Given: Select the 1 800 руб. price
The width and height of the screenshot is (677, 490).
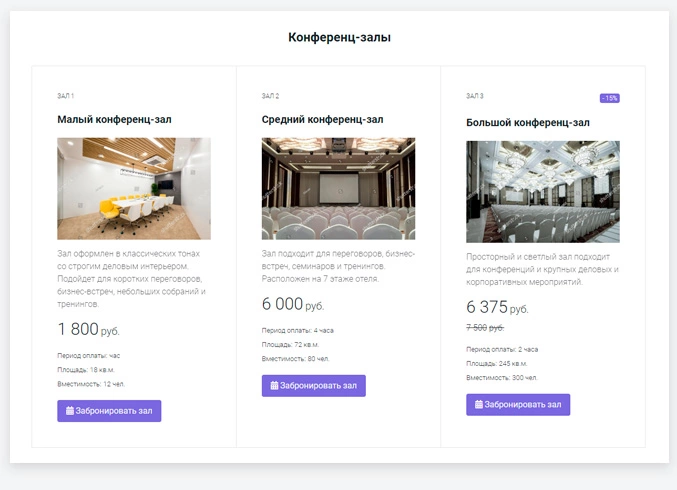Looking at the screenshot, I should (x=89, y=329).
